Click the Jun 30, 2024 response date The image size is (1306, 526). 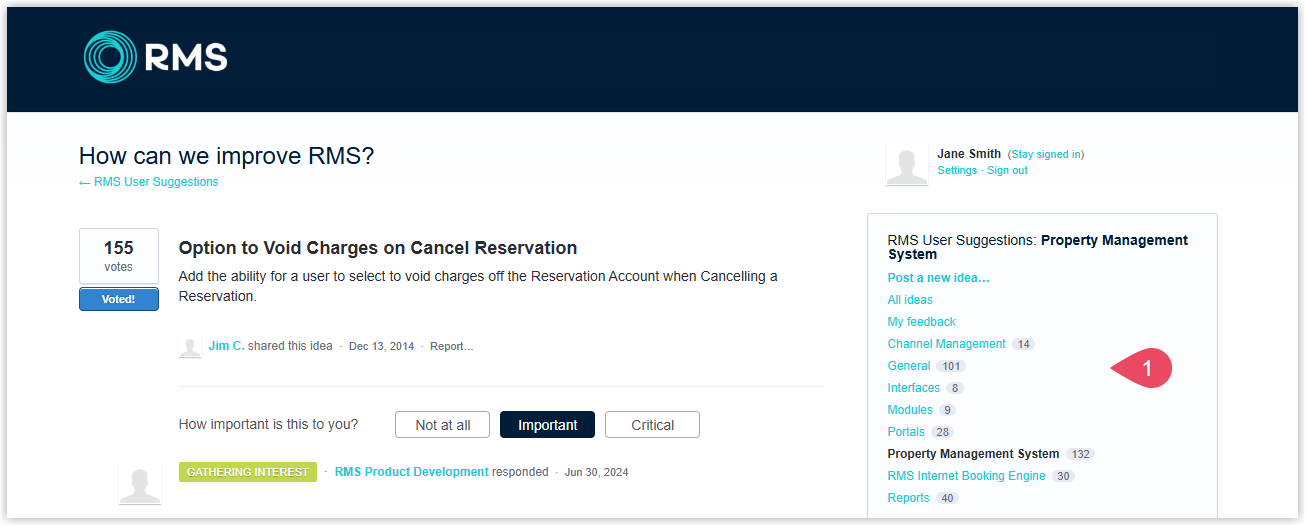(x=597, y=472)
